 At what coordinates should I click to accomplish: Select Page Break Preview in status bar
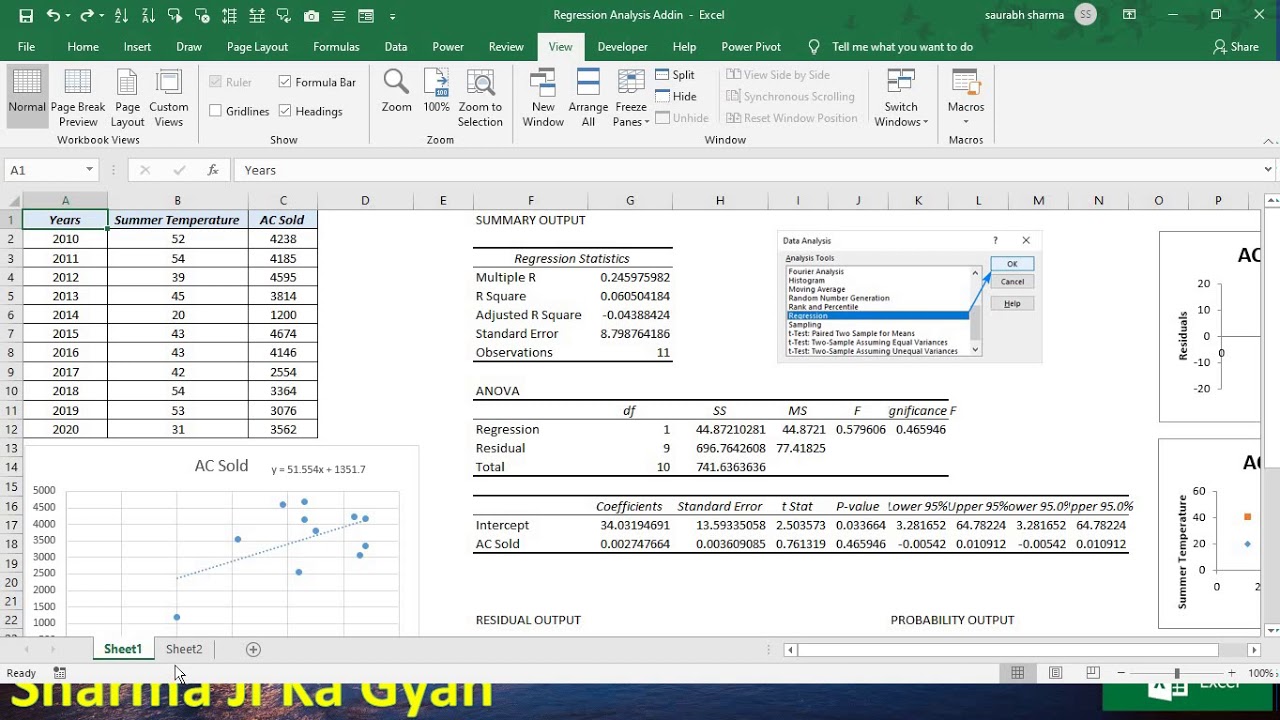(1093, 673)
